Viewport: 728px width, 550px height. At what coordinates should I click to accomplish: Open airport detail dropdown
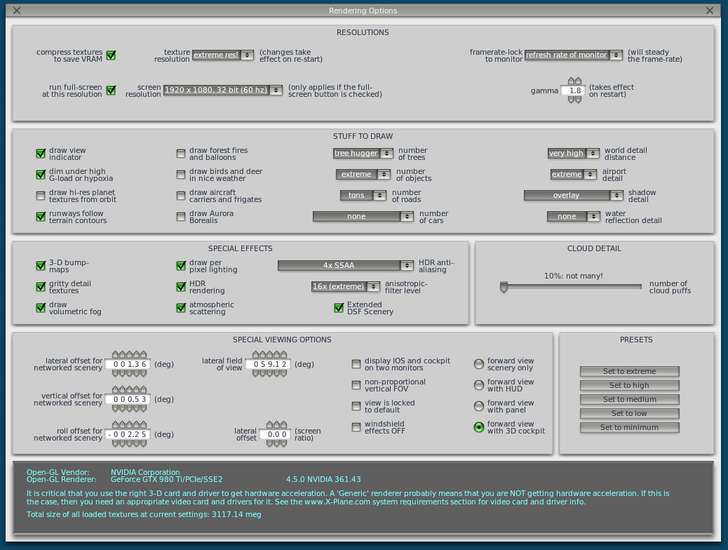tap(573, 175)
